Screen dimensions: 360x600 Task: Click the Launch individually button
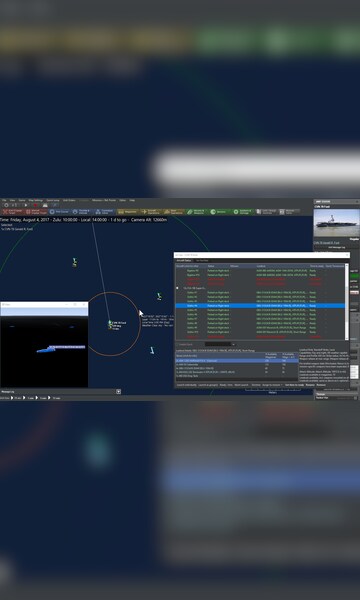coord(187,385)
